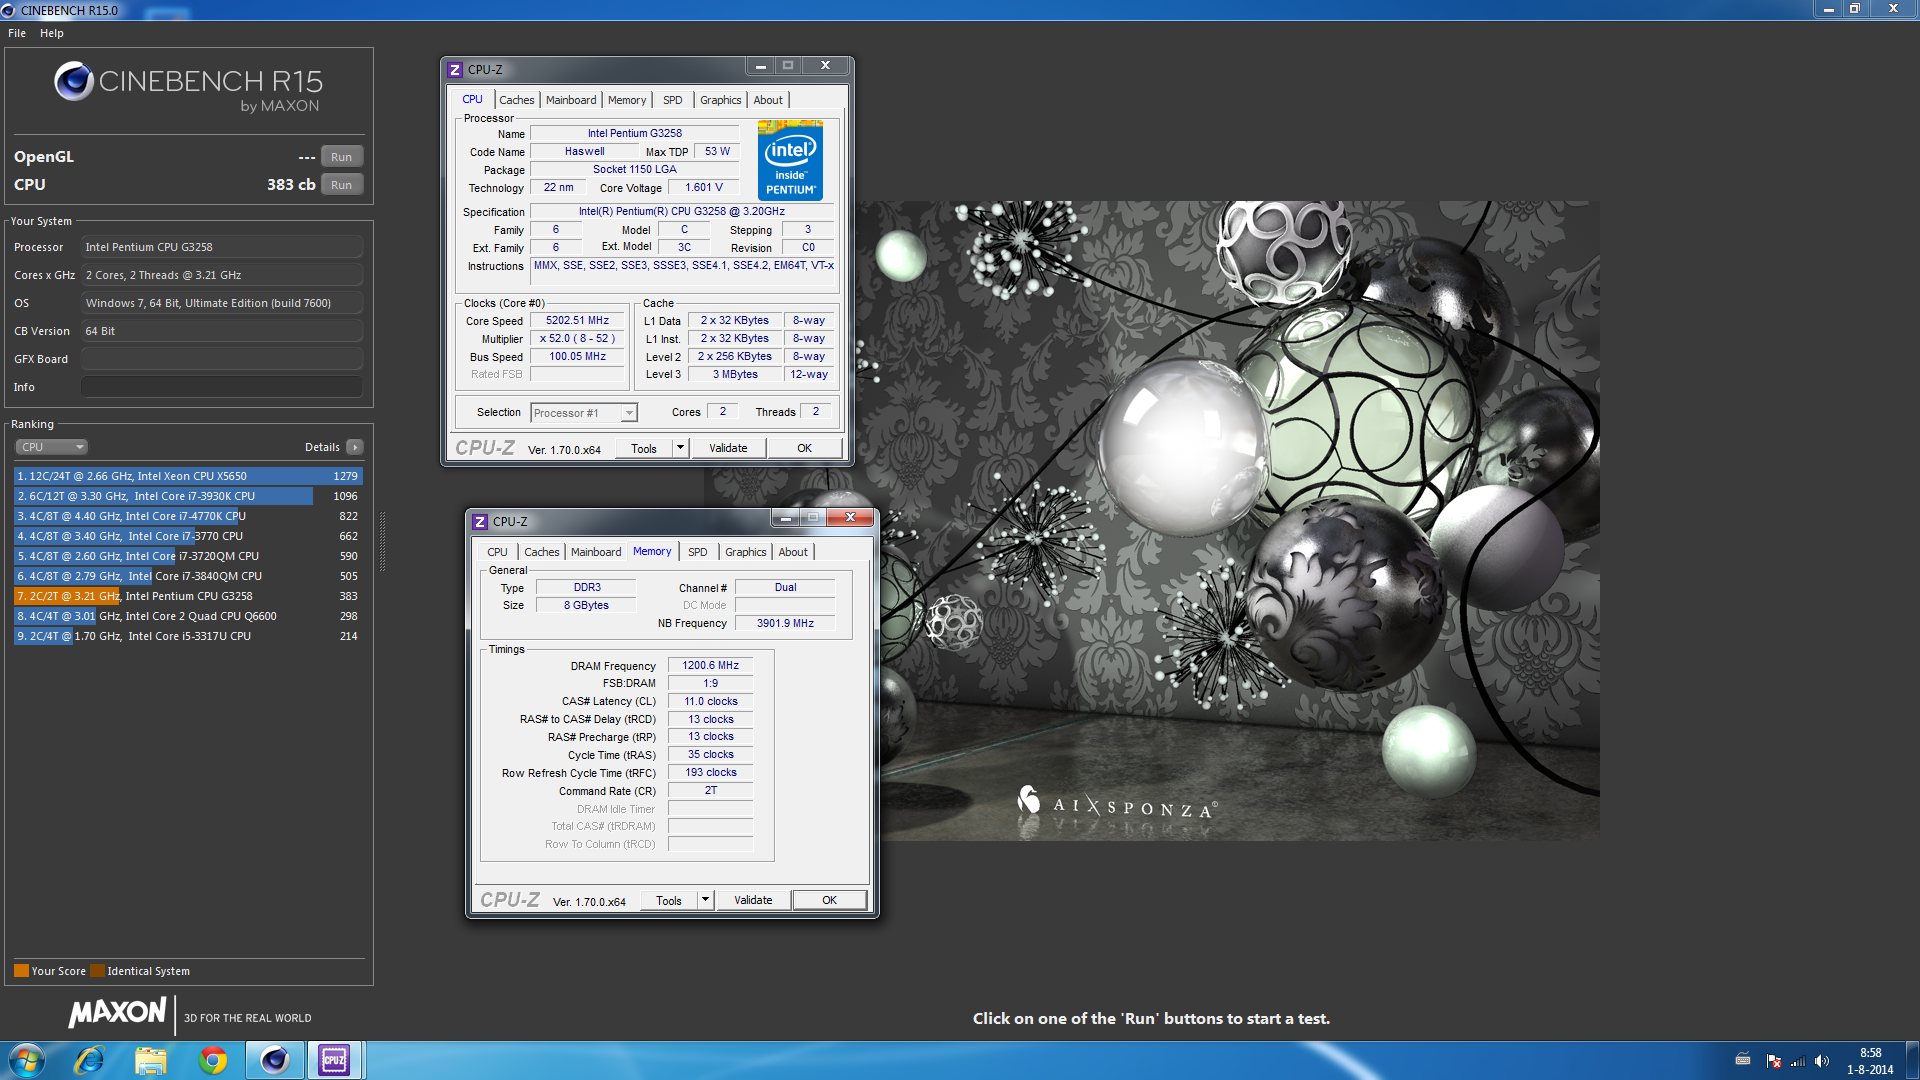Minimize the CPU-Z Memory window

click(785, 518)
